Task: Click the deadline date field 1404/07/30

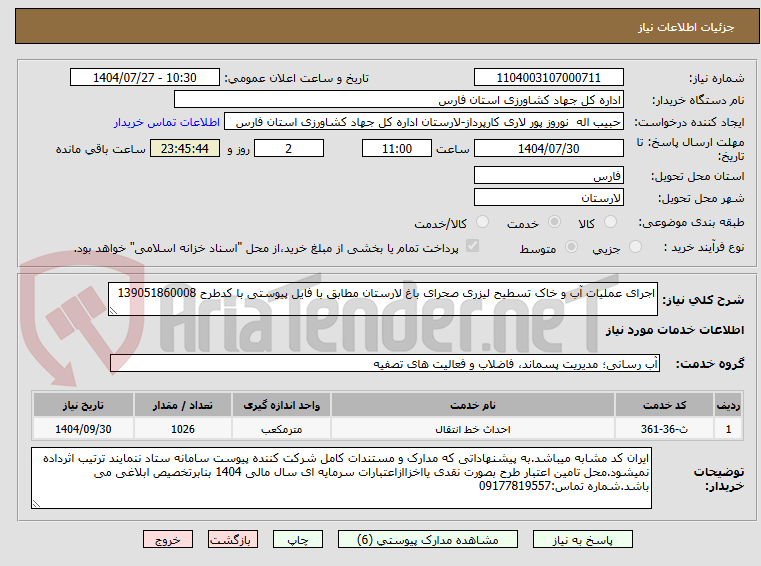Action: tap(548, 148)
